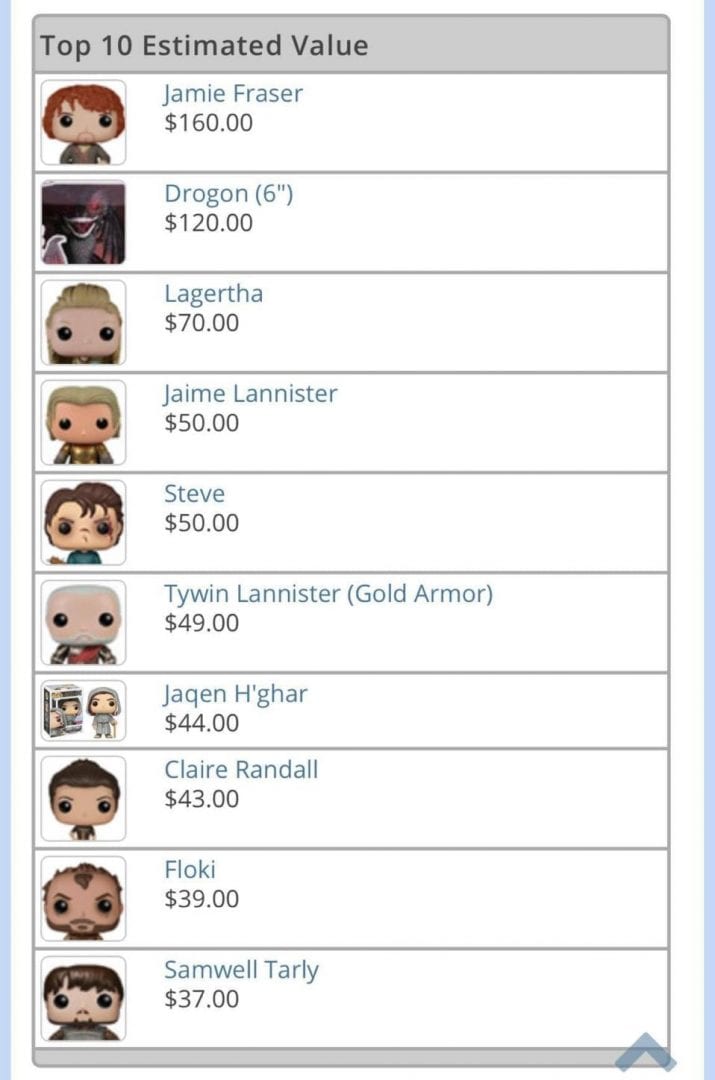Viewport: 715px width, 1080px height.
Task: Follow the Jaqen H'ghar name link
Action: click(236, 694)
